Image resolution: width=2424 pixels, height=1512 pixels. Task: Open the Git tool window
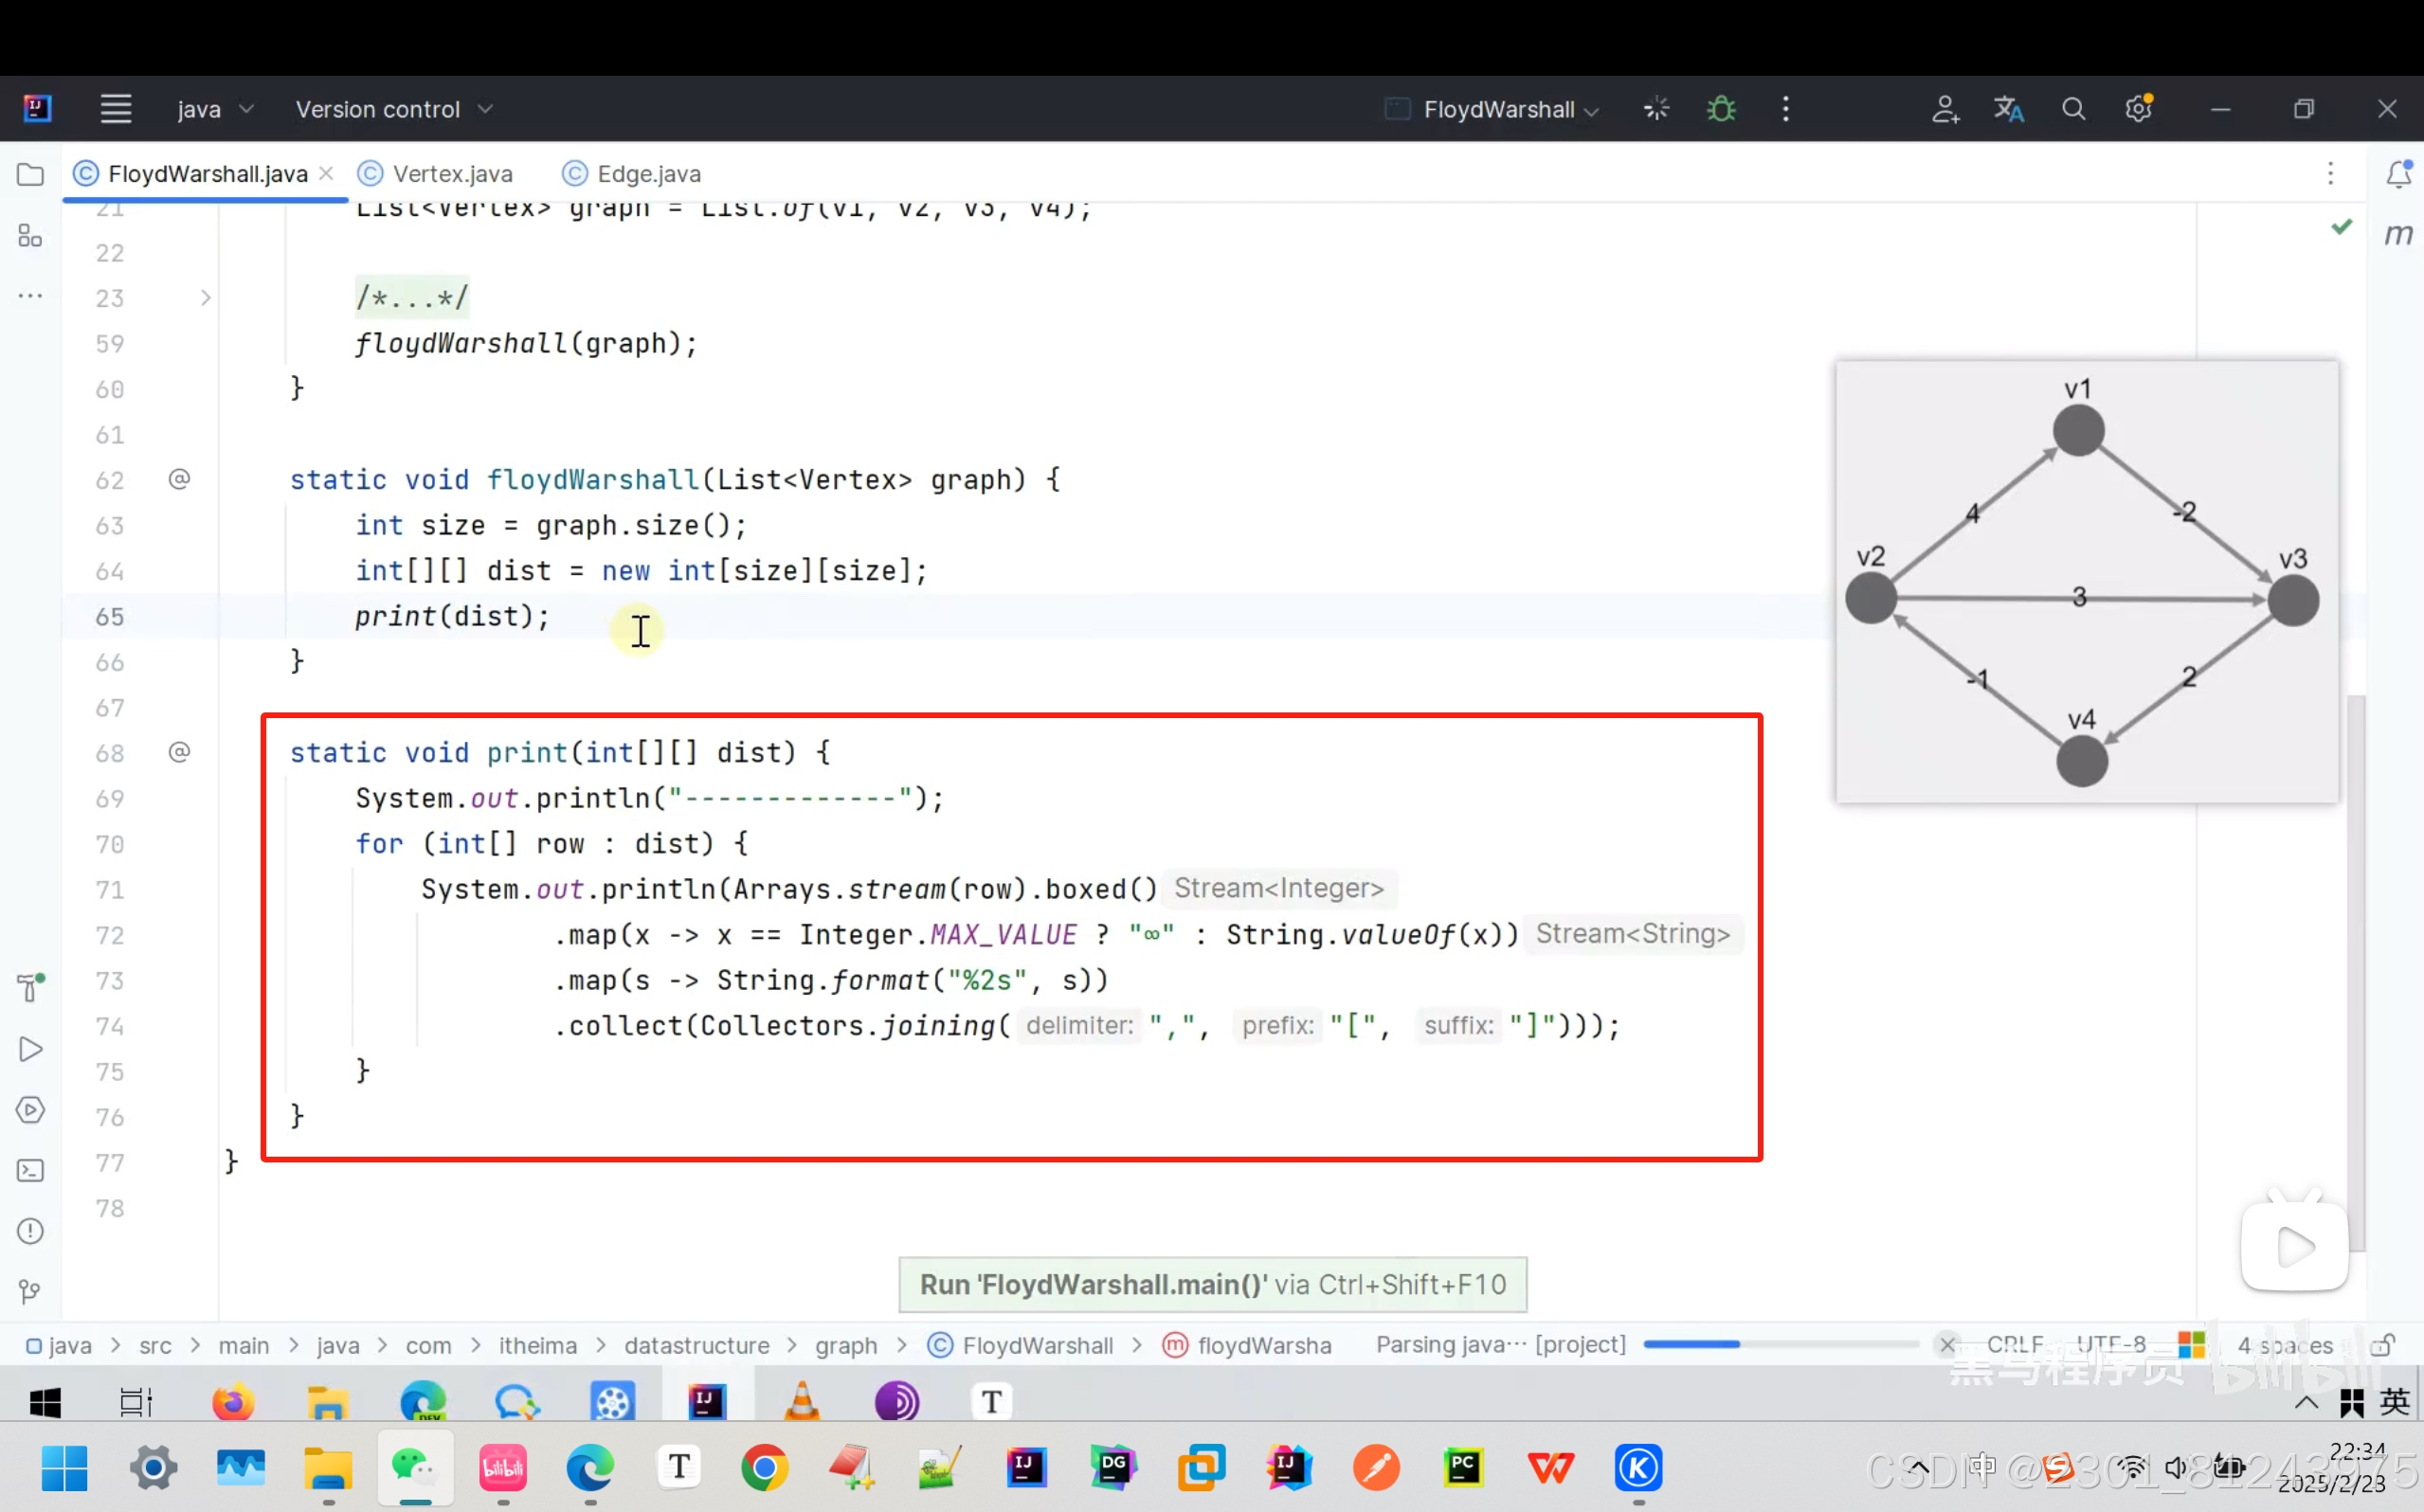pyautogui.click(x=30, y=1291)
